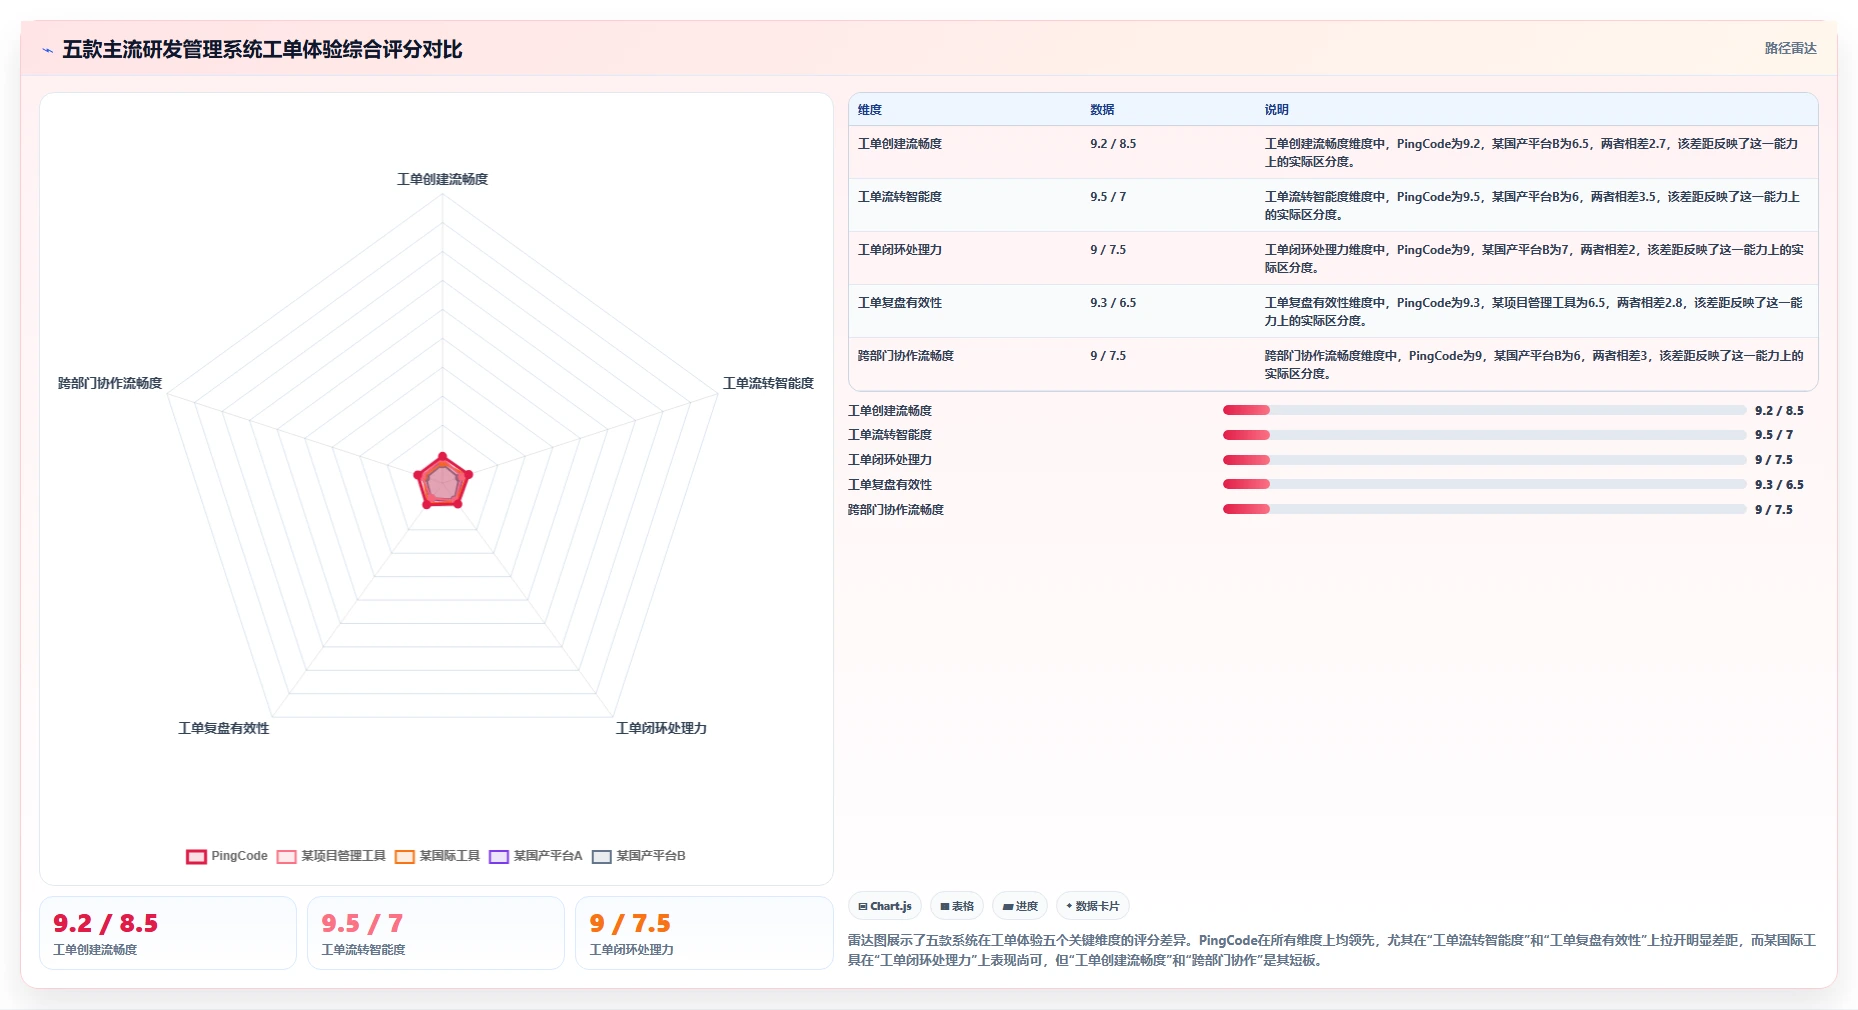Click the title icon beside 五款主流研发管理系统
1858x1010 pixels.
click(48, 50)
